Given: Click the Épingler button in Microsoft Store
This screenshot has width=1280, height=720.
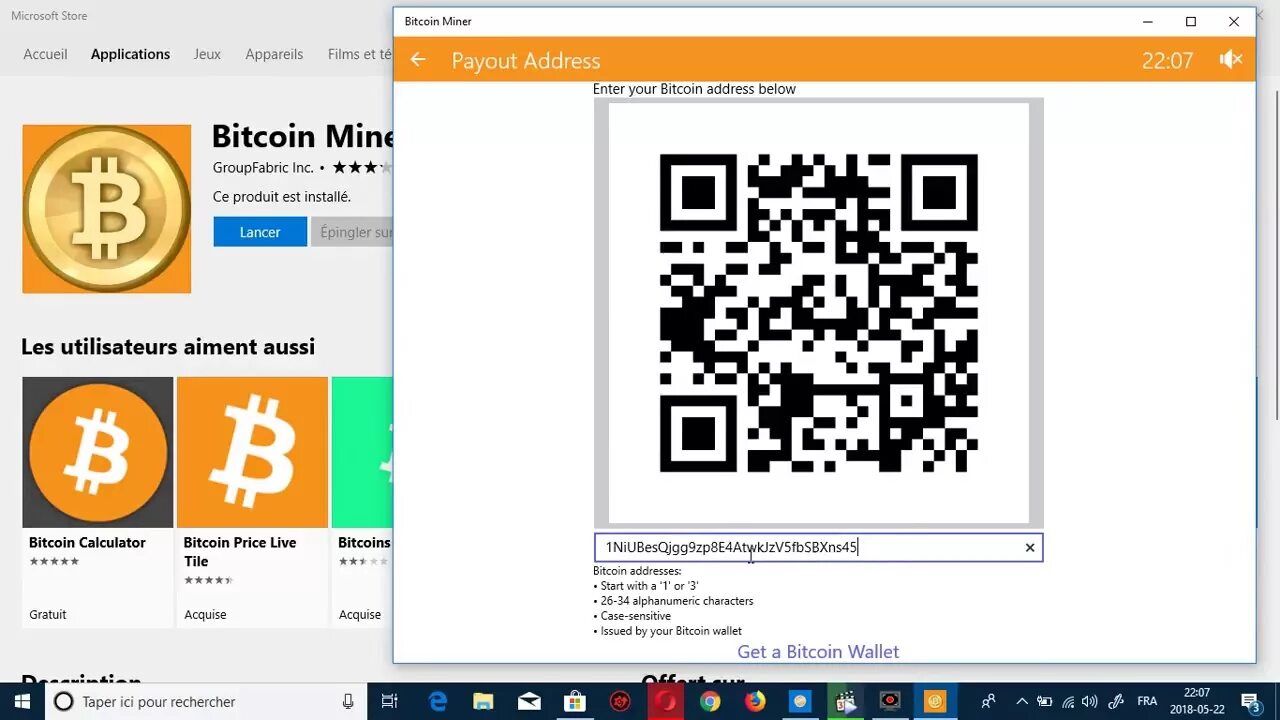Looking at the screenshot, I should [x=352, y=232].
